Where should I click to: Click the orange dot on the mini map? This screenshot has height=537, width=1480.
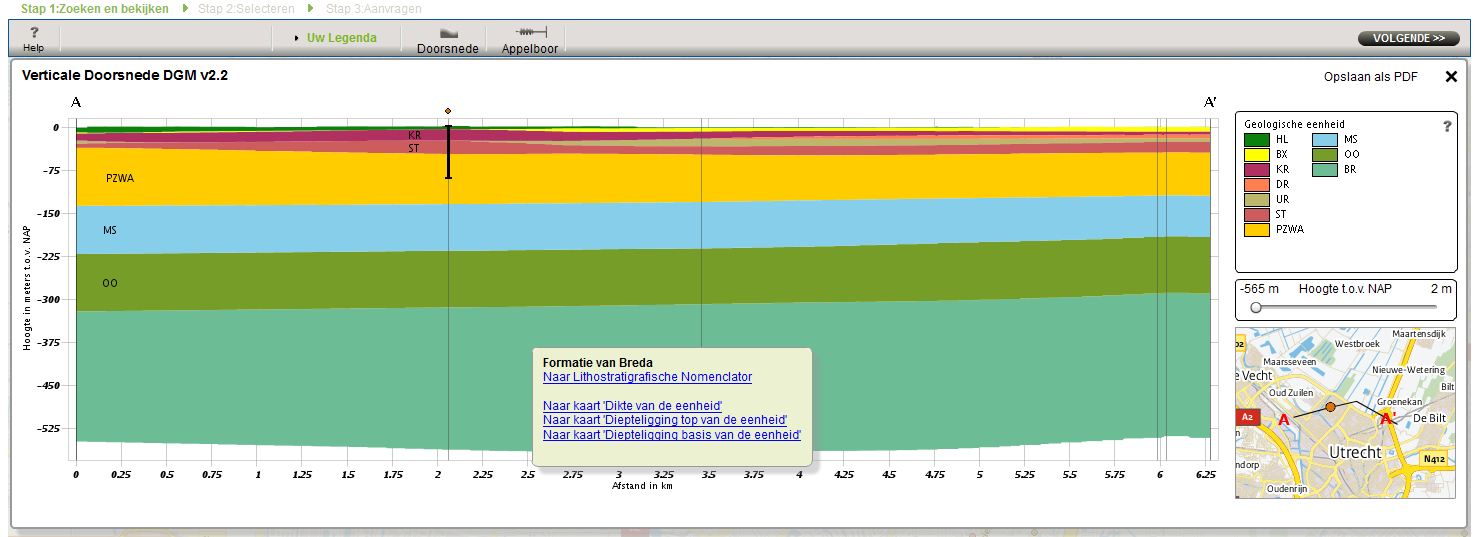[x=1330, y=407]
